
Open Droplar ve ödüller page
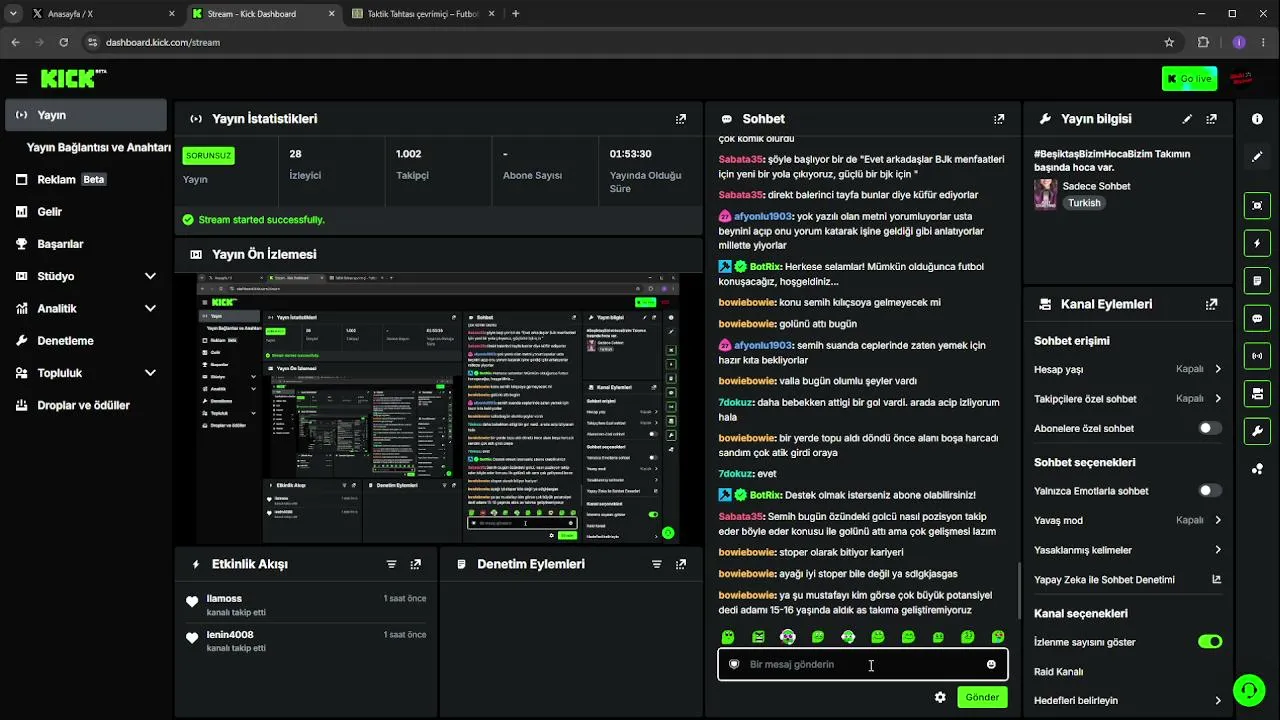[86, 405]
